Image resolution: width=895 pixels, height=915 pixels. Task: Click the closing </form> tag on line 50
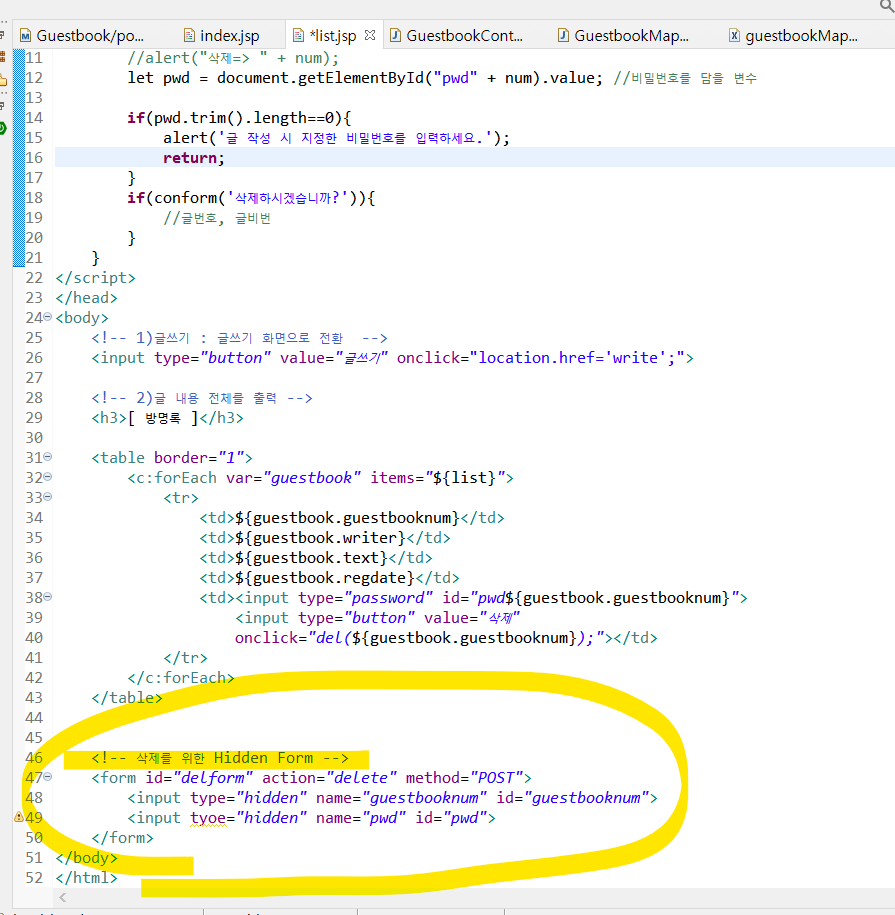(x=122, y=838)
